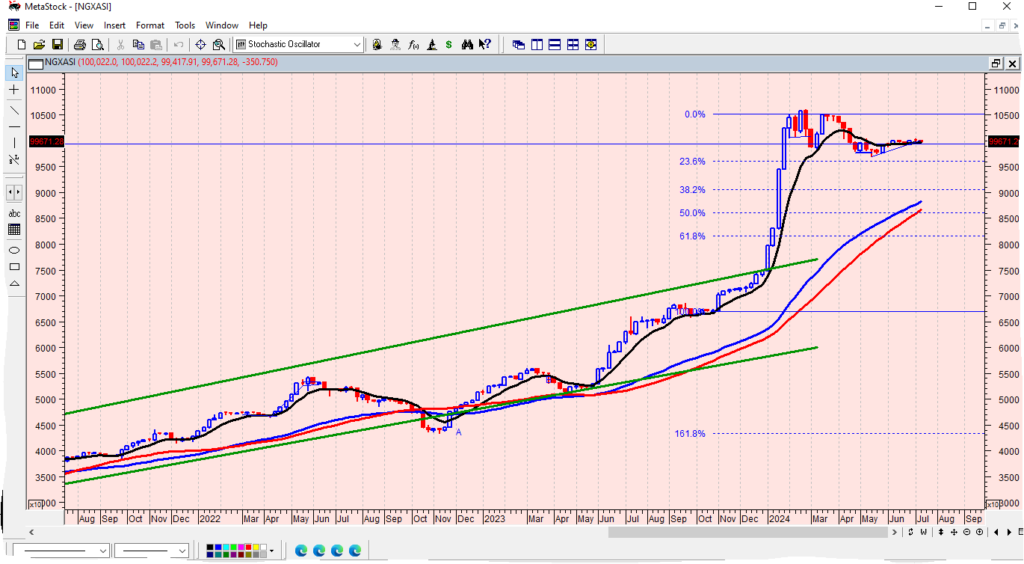Switch to W weekly periodicity button
This screenshot has height=564, width=1024.
coord(924,532)
